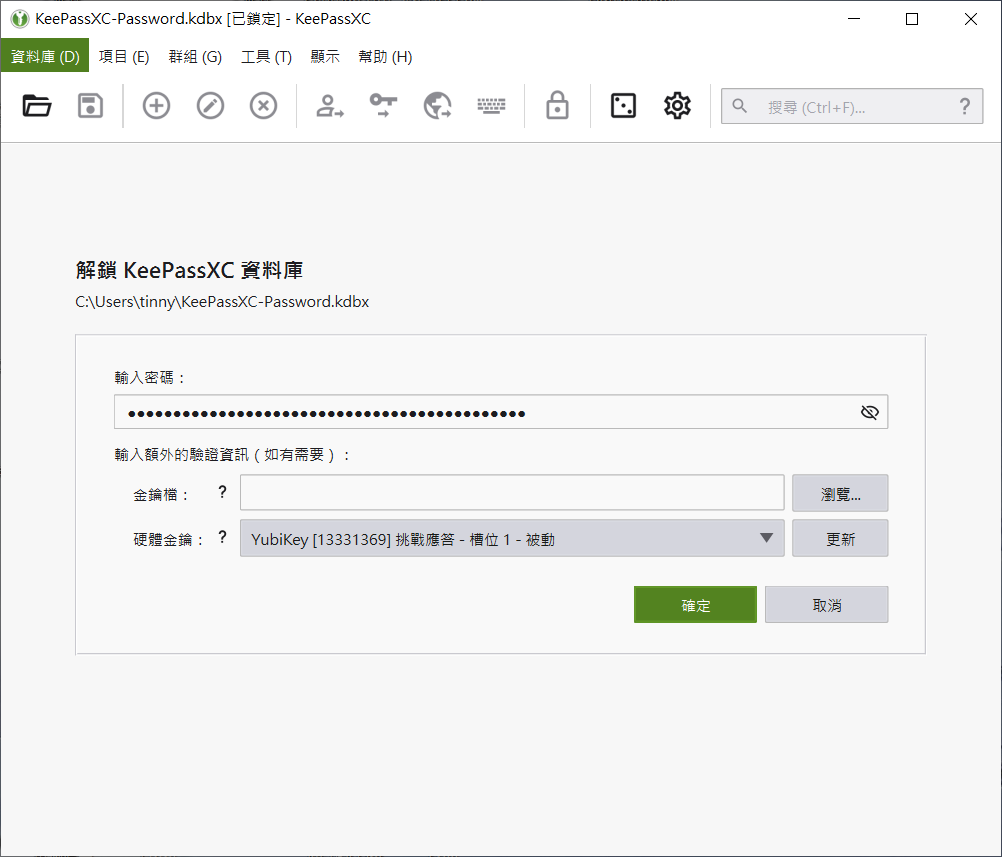Click the database path KeePassXC-Password.kdbx text
This screenshot has height=857, width=1002.
pyautogui.click(x=222, y=302)
